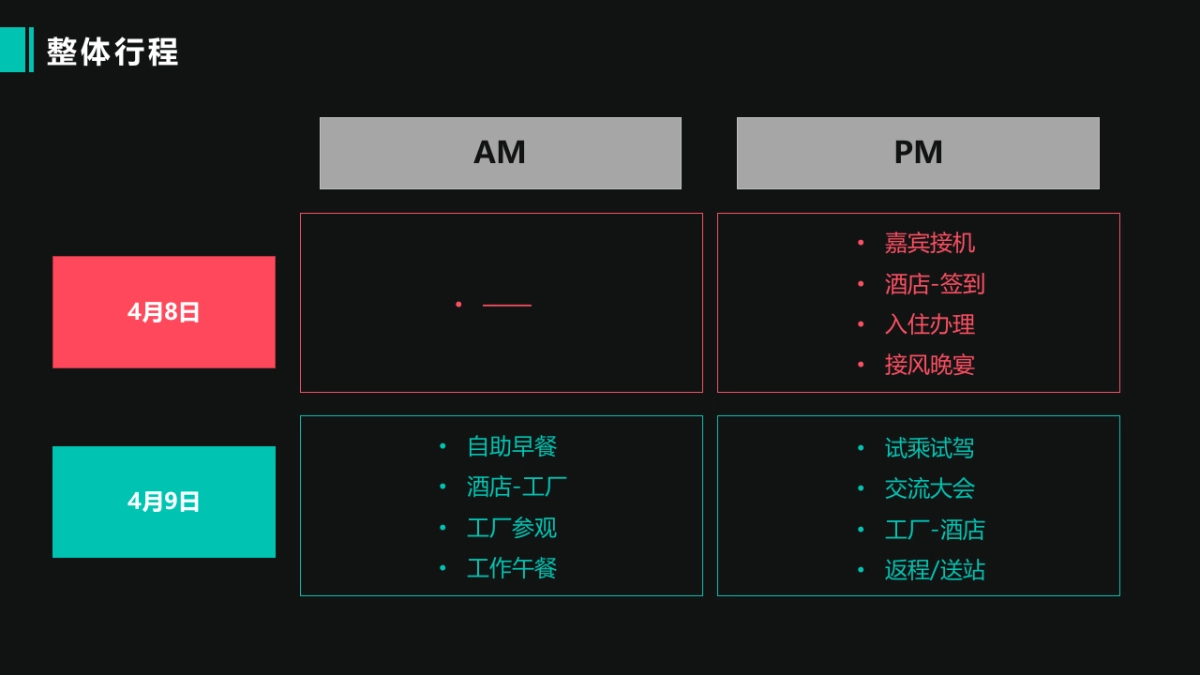
Task: Click the gray AM header box
Action: [x=500, y=153]
